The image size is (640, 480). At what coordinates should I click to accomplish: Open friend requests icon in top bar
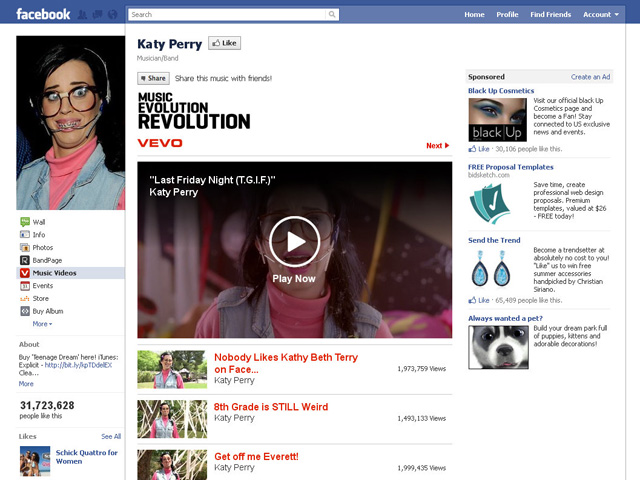[x=82, y=15]
